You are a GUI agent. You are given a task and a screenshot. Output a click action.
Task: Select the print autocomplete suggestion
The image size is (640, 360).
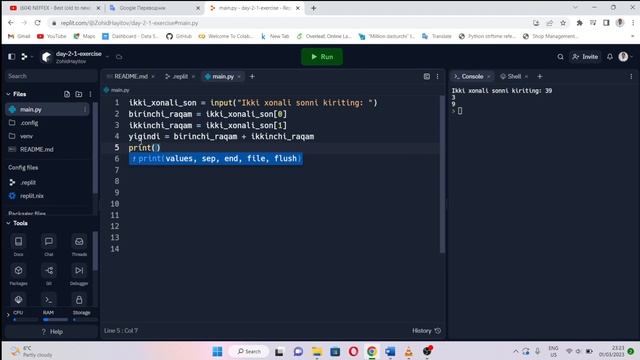tap(216, 159)
